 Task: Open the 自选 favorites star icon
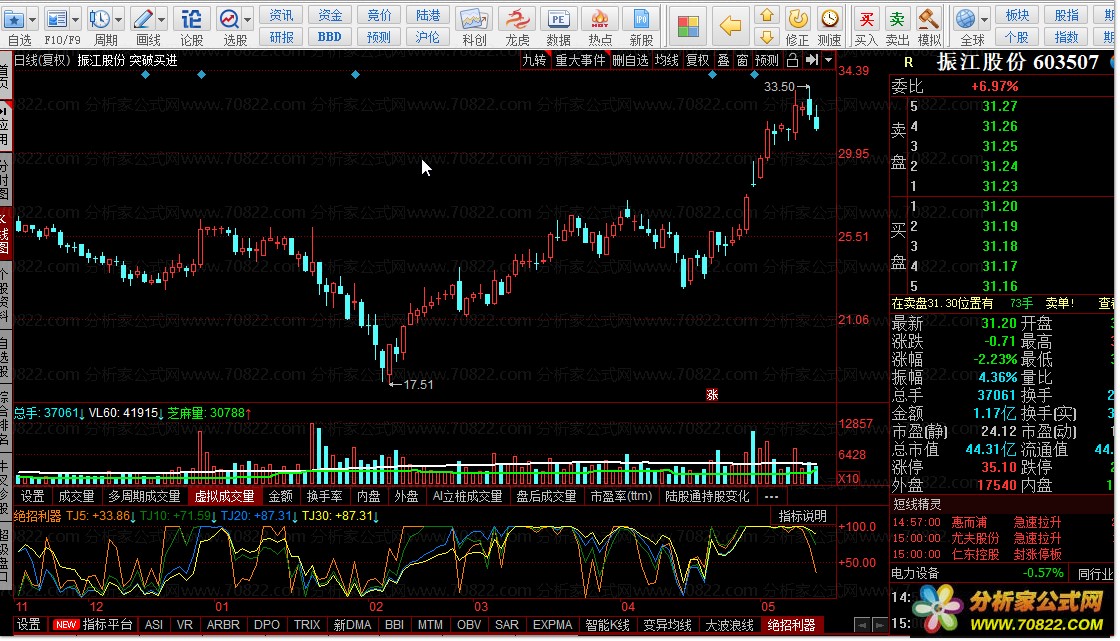pos(14,19)
